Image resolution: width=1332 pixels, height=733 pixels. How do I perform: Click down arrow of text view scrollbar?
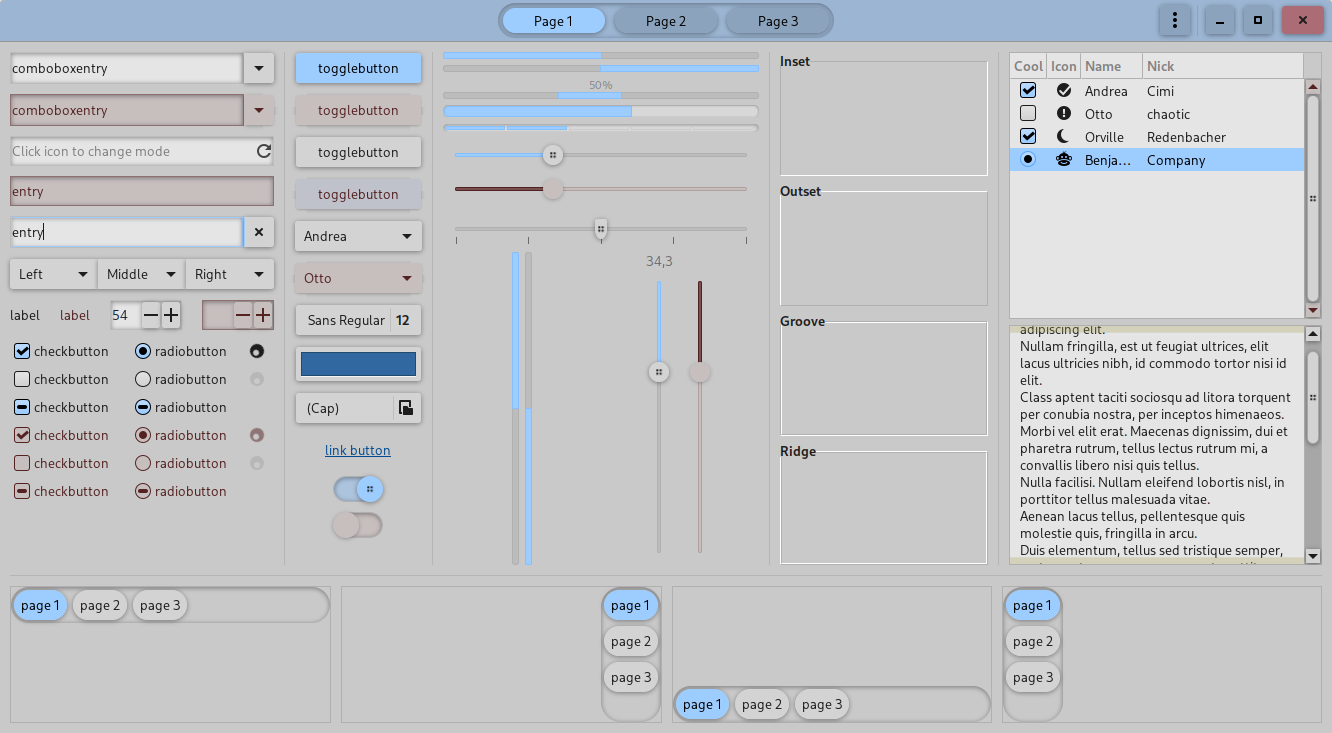[x=1313, y=556]
